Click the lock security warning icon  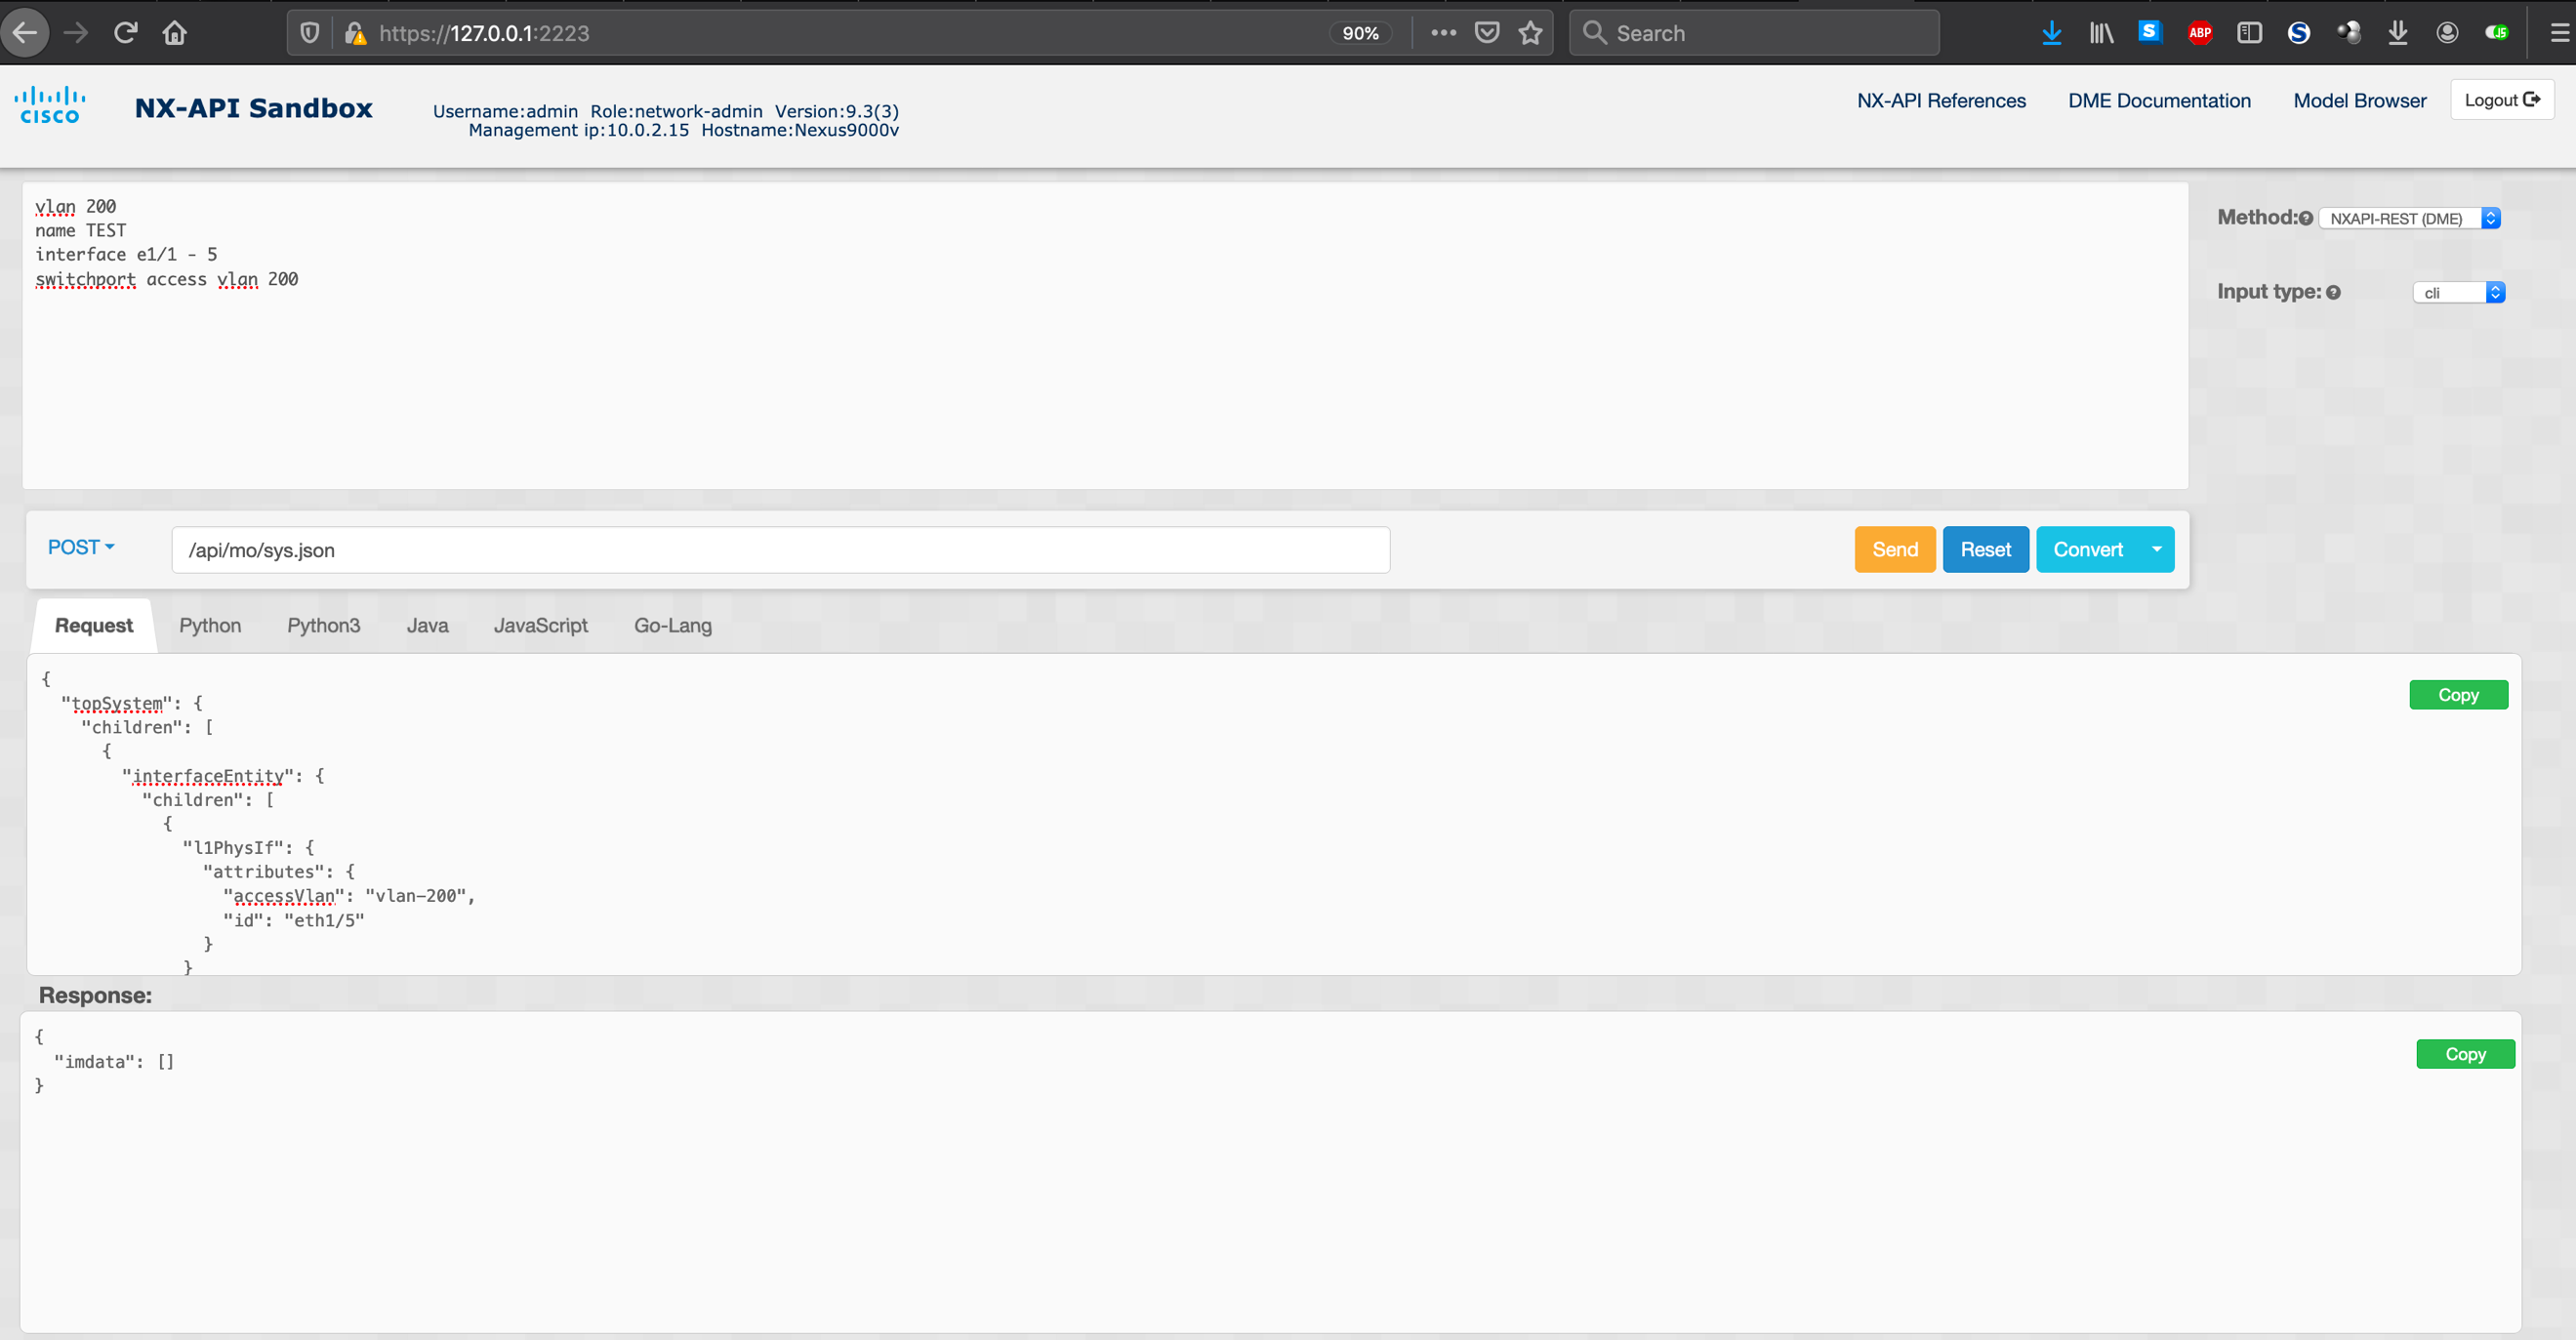pyautogui.click(x=355, y=32)
